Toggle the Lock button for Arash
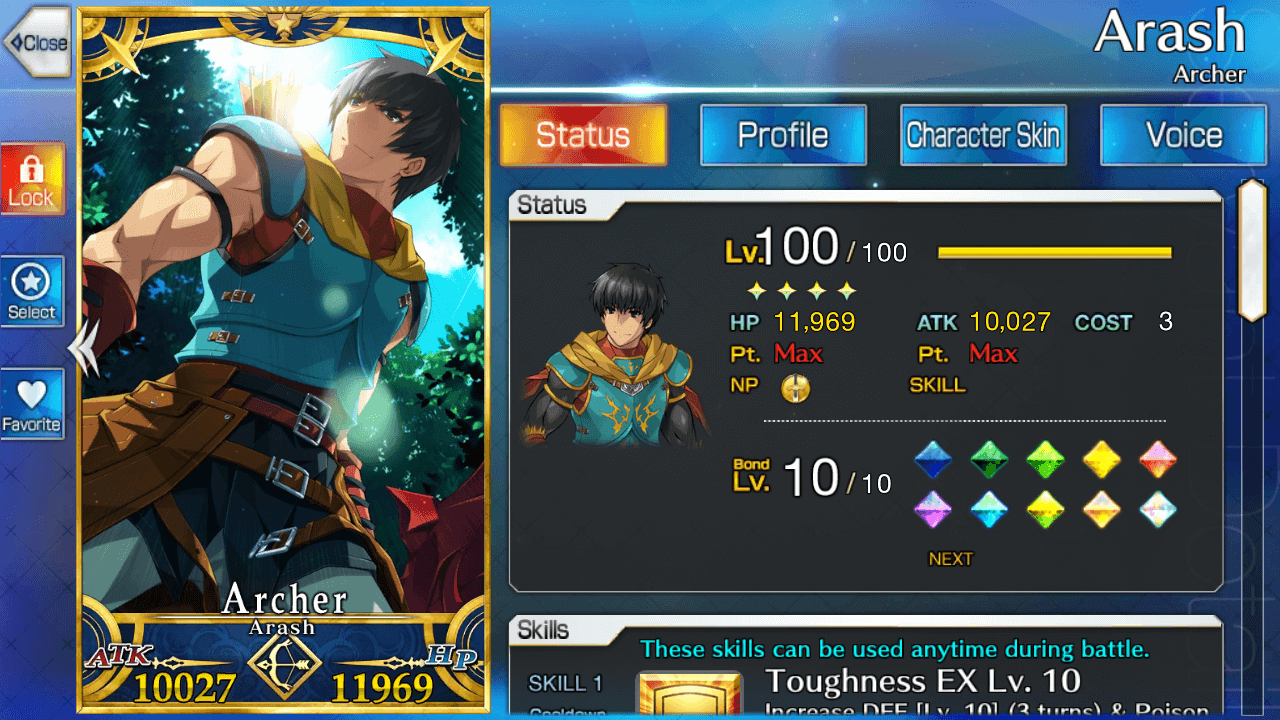This screenshot has width=1280, height=720. click(x=32, y=179)
